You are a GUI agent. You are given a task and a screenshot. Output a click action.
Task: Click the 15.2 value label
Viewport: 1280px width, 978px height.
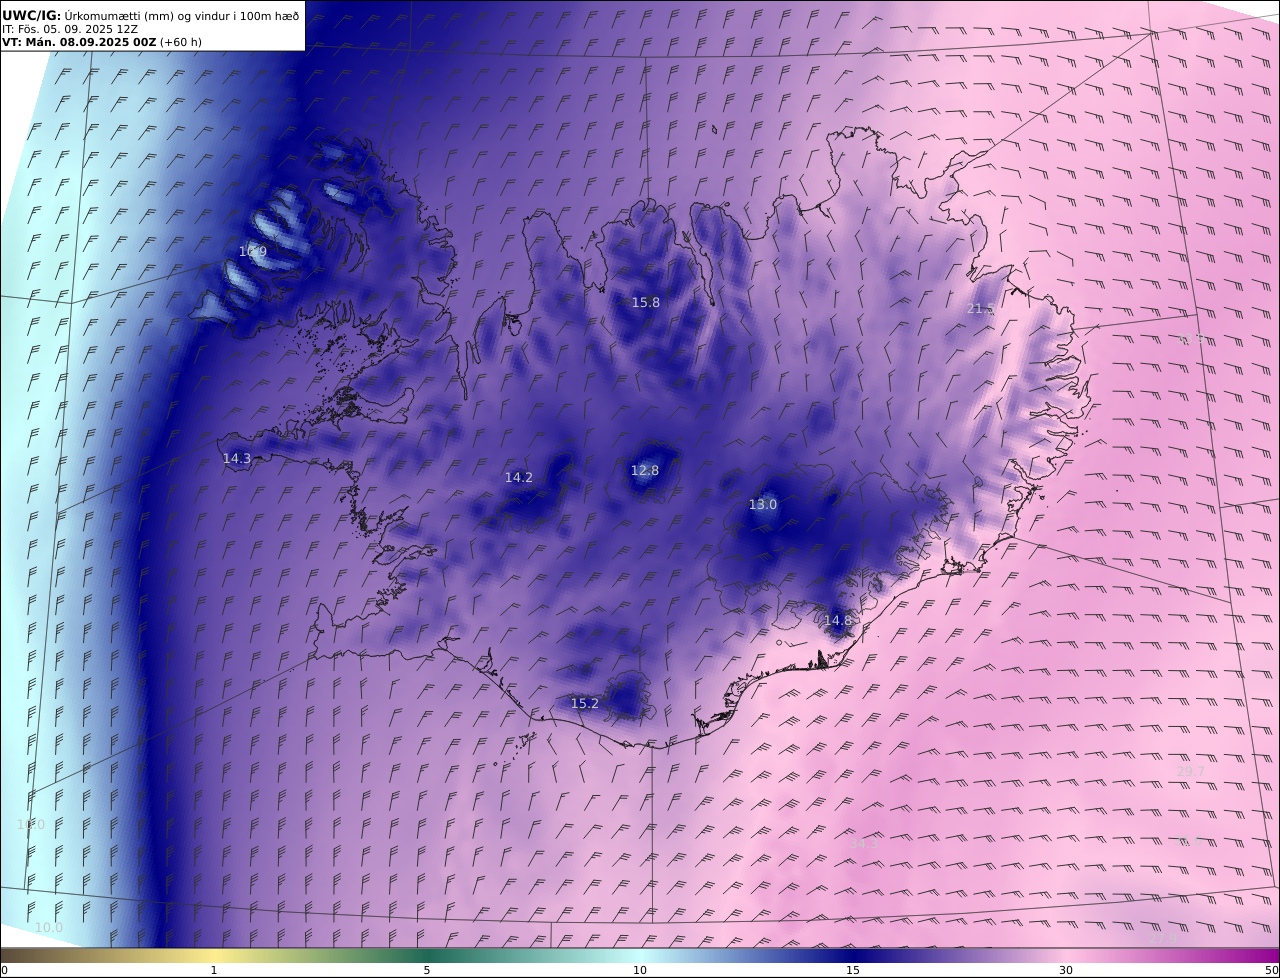(585, 703)
